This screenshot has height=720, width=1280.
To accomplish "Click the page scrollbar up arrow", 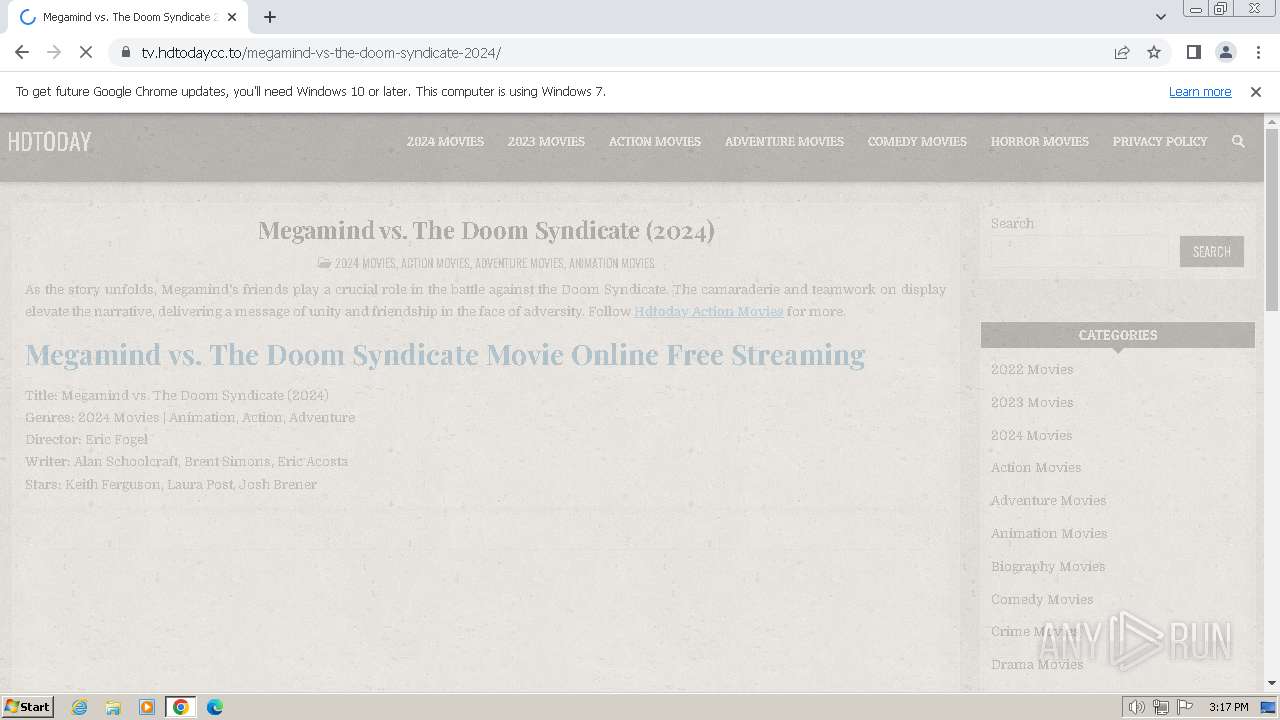I will (x=1272, y=122).
